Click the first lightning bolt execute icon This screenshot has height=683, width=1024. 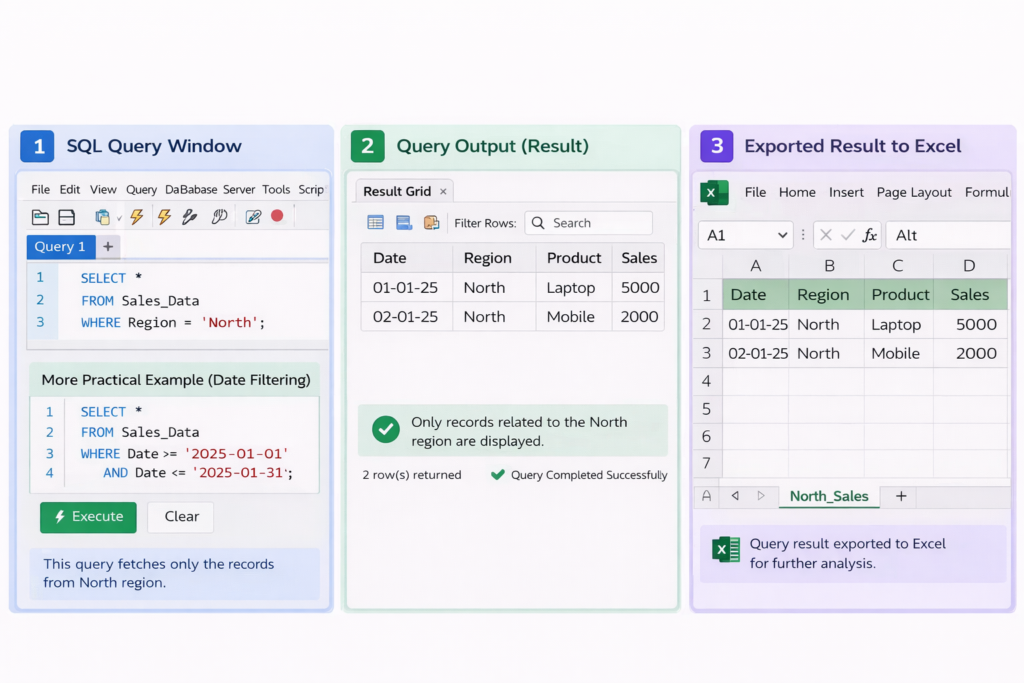click(136, 217)
